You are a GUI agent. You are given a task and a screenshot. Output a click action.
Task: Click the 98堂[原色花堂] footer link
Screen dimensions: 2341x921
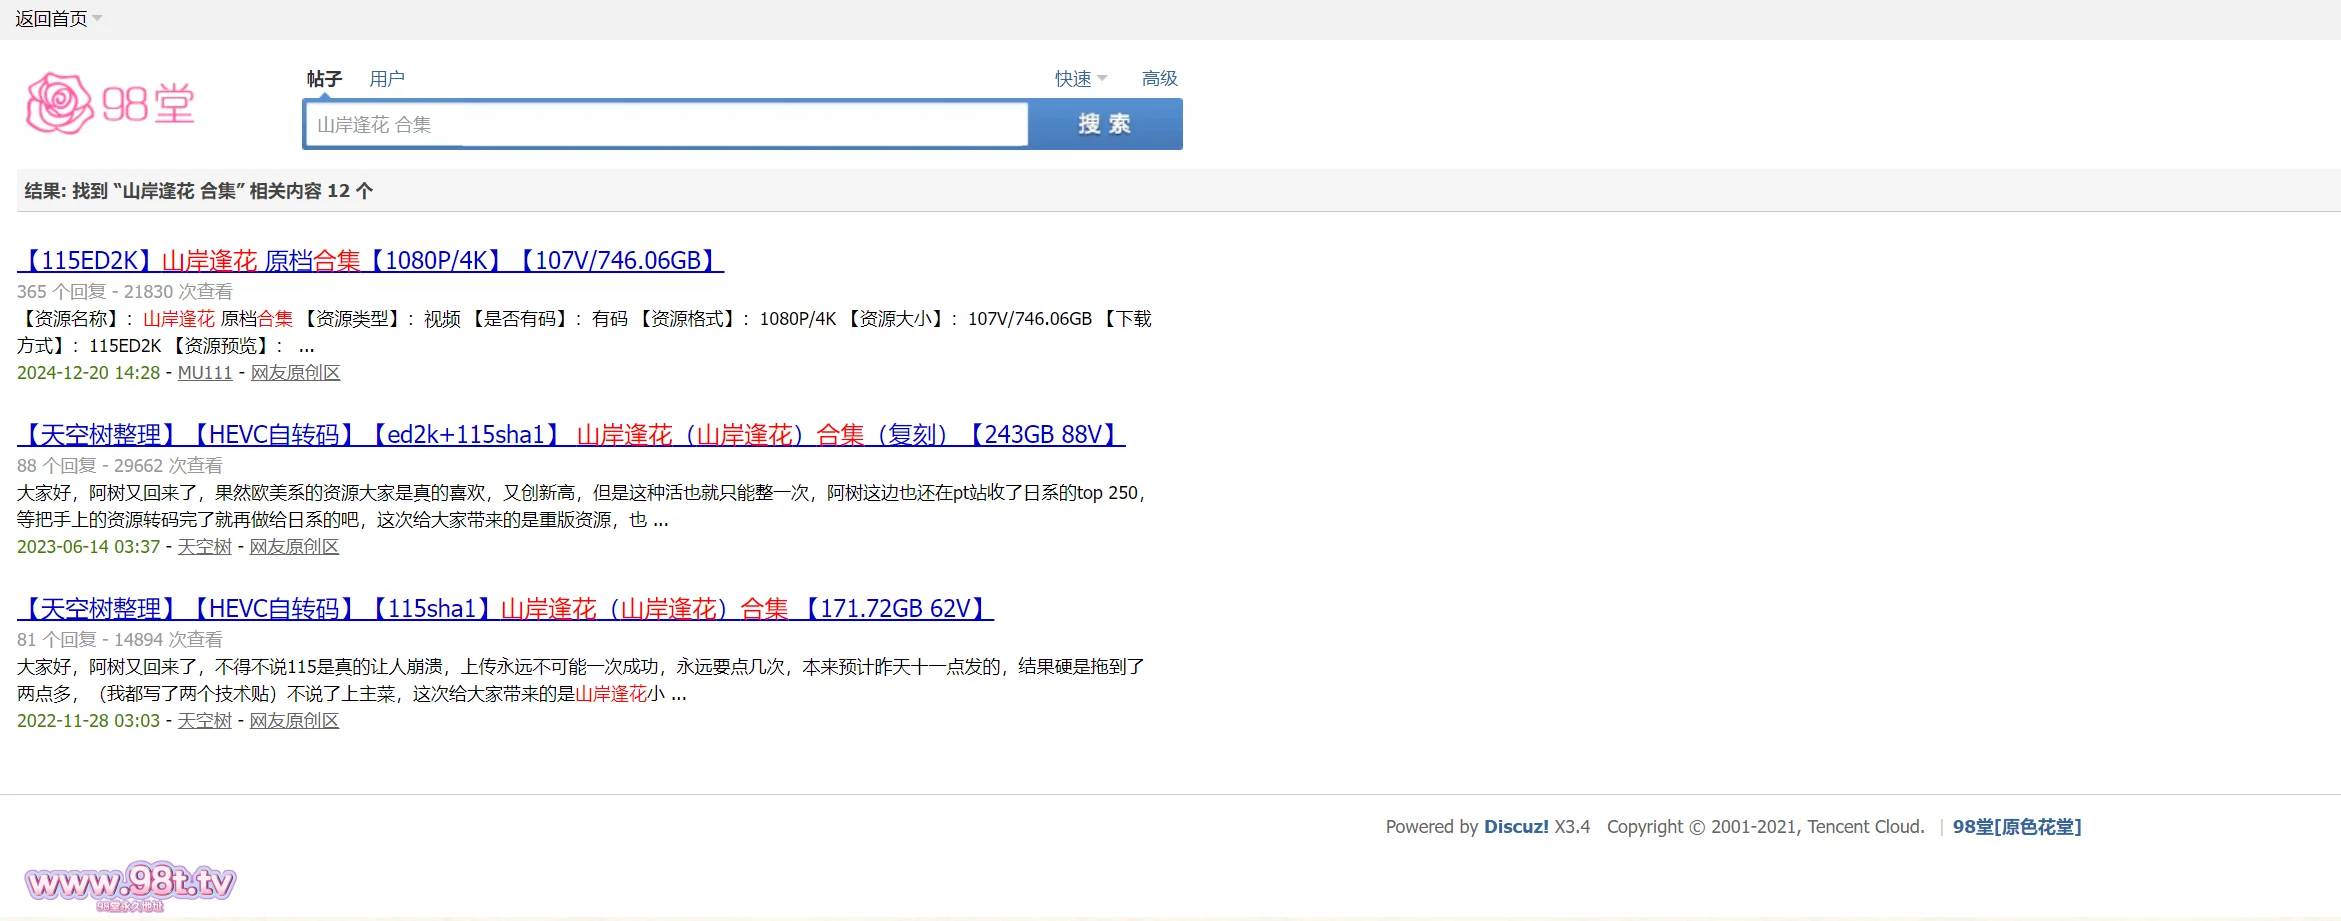tap(2016, 827)
